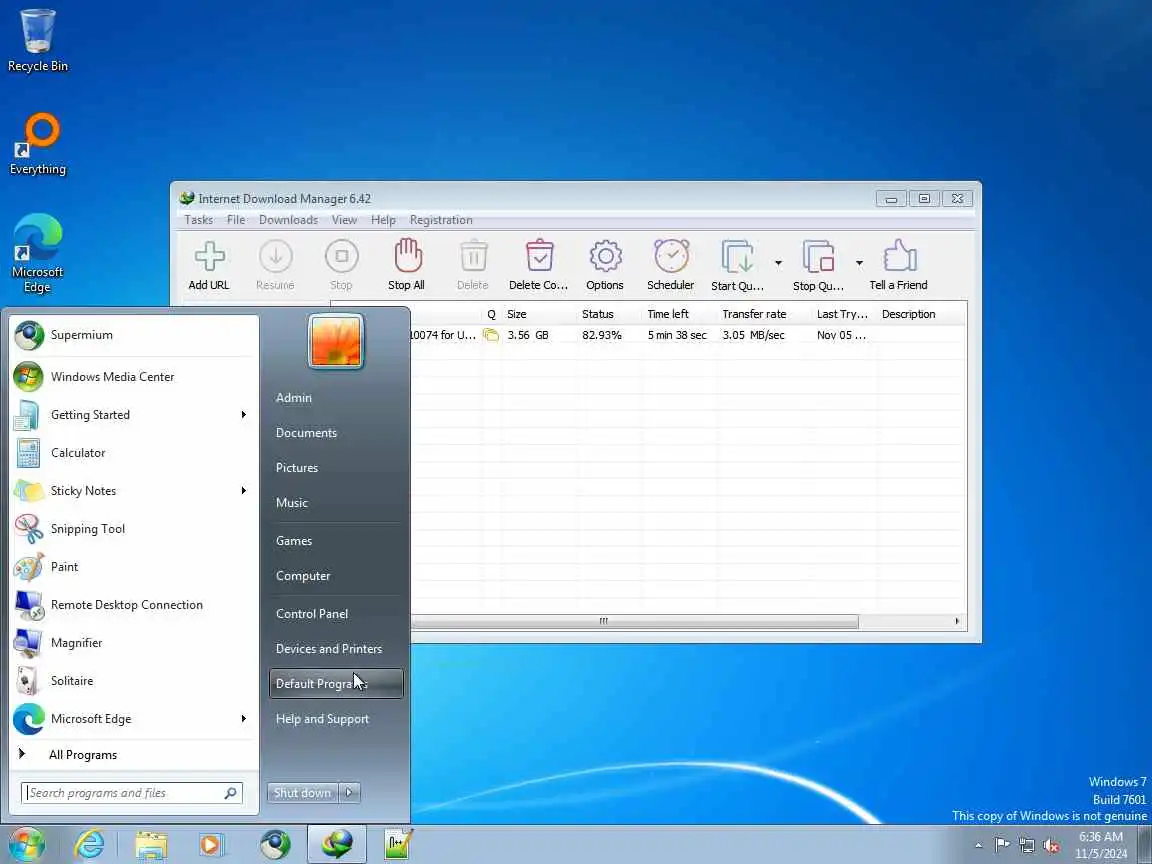Screen dimensions: 1152x864
Task: Expand Start Queue dropdown arrow
Action: 778,263
